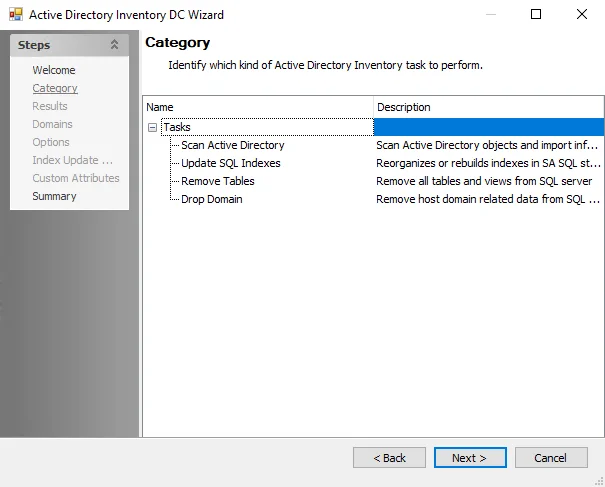
Task: Go to the Welcome step
Action: tap(54, 70)
